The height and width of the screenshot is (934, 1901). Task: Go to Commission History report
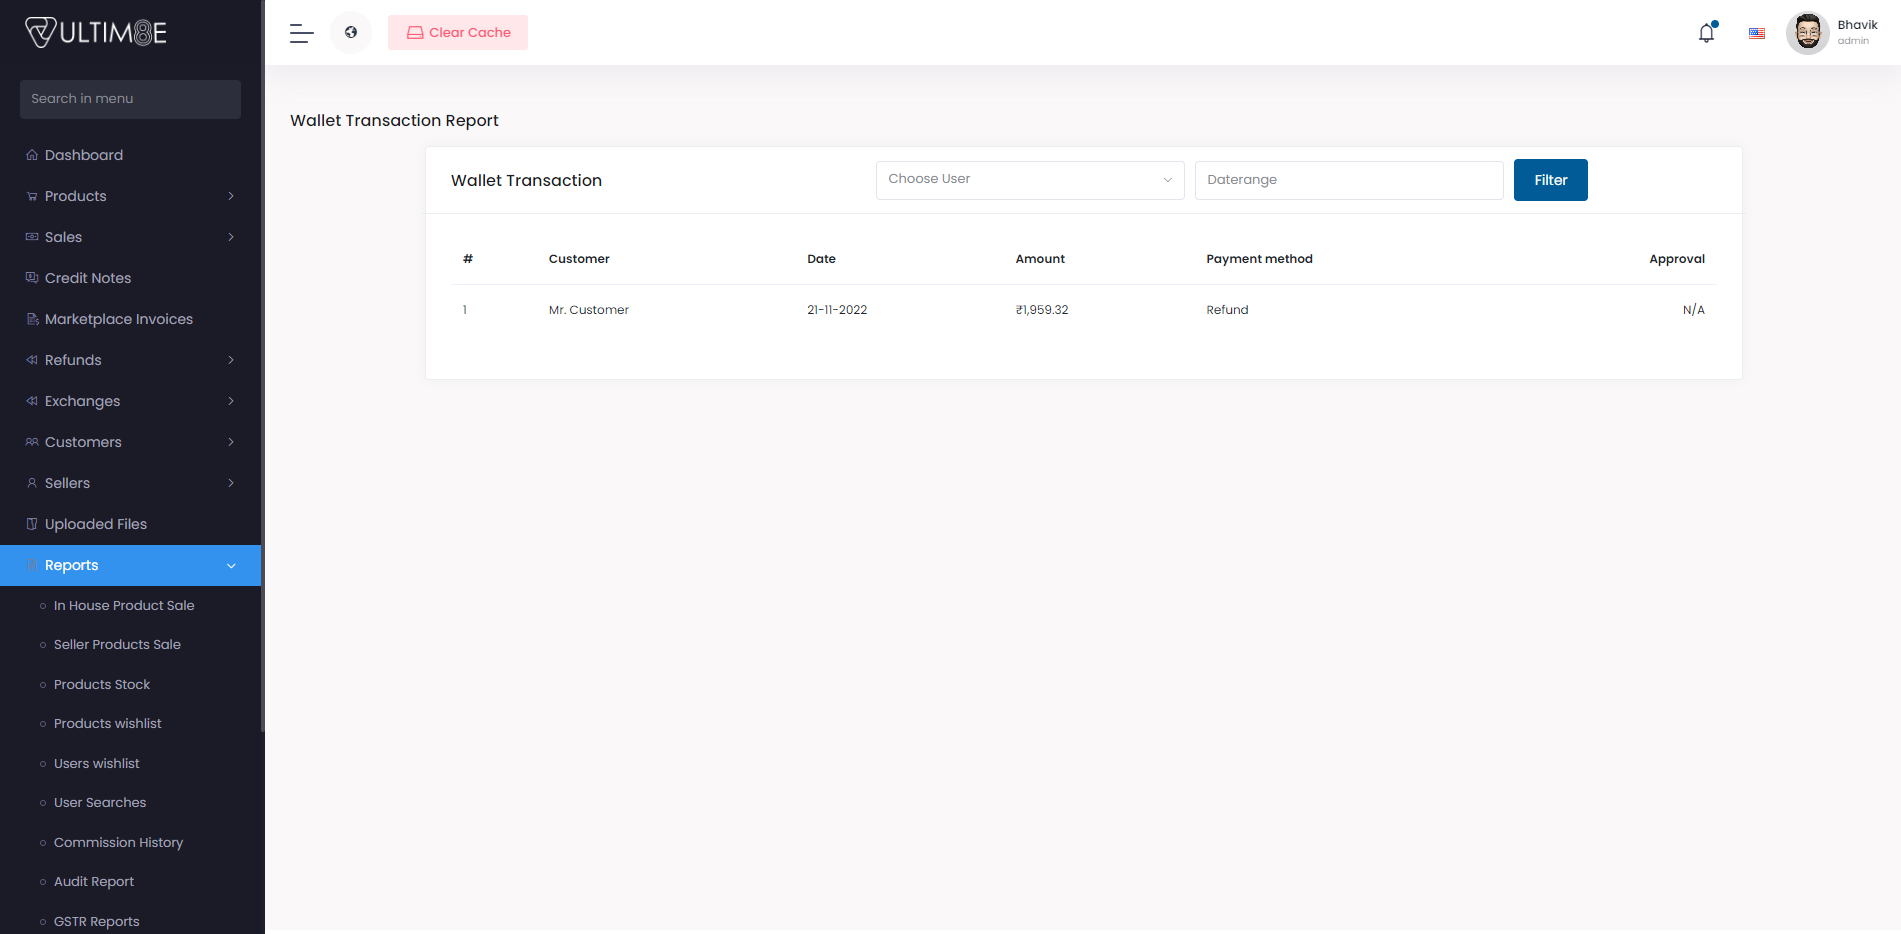(118, 843)
